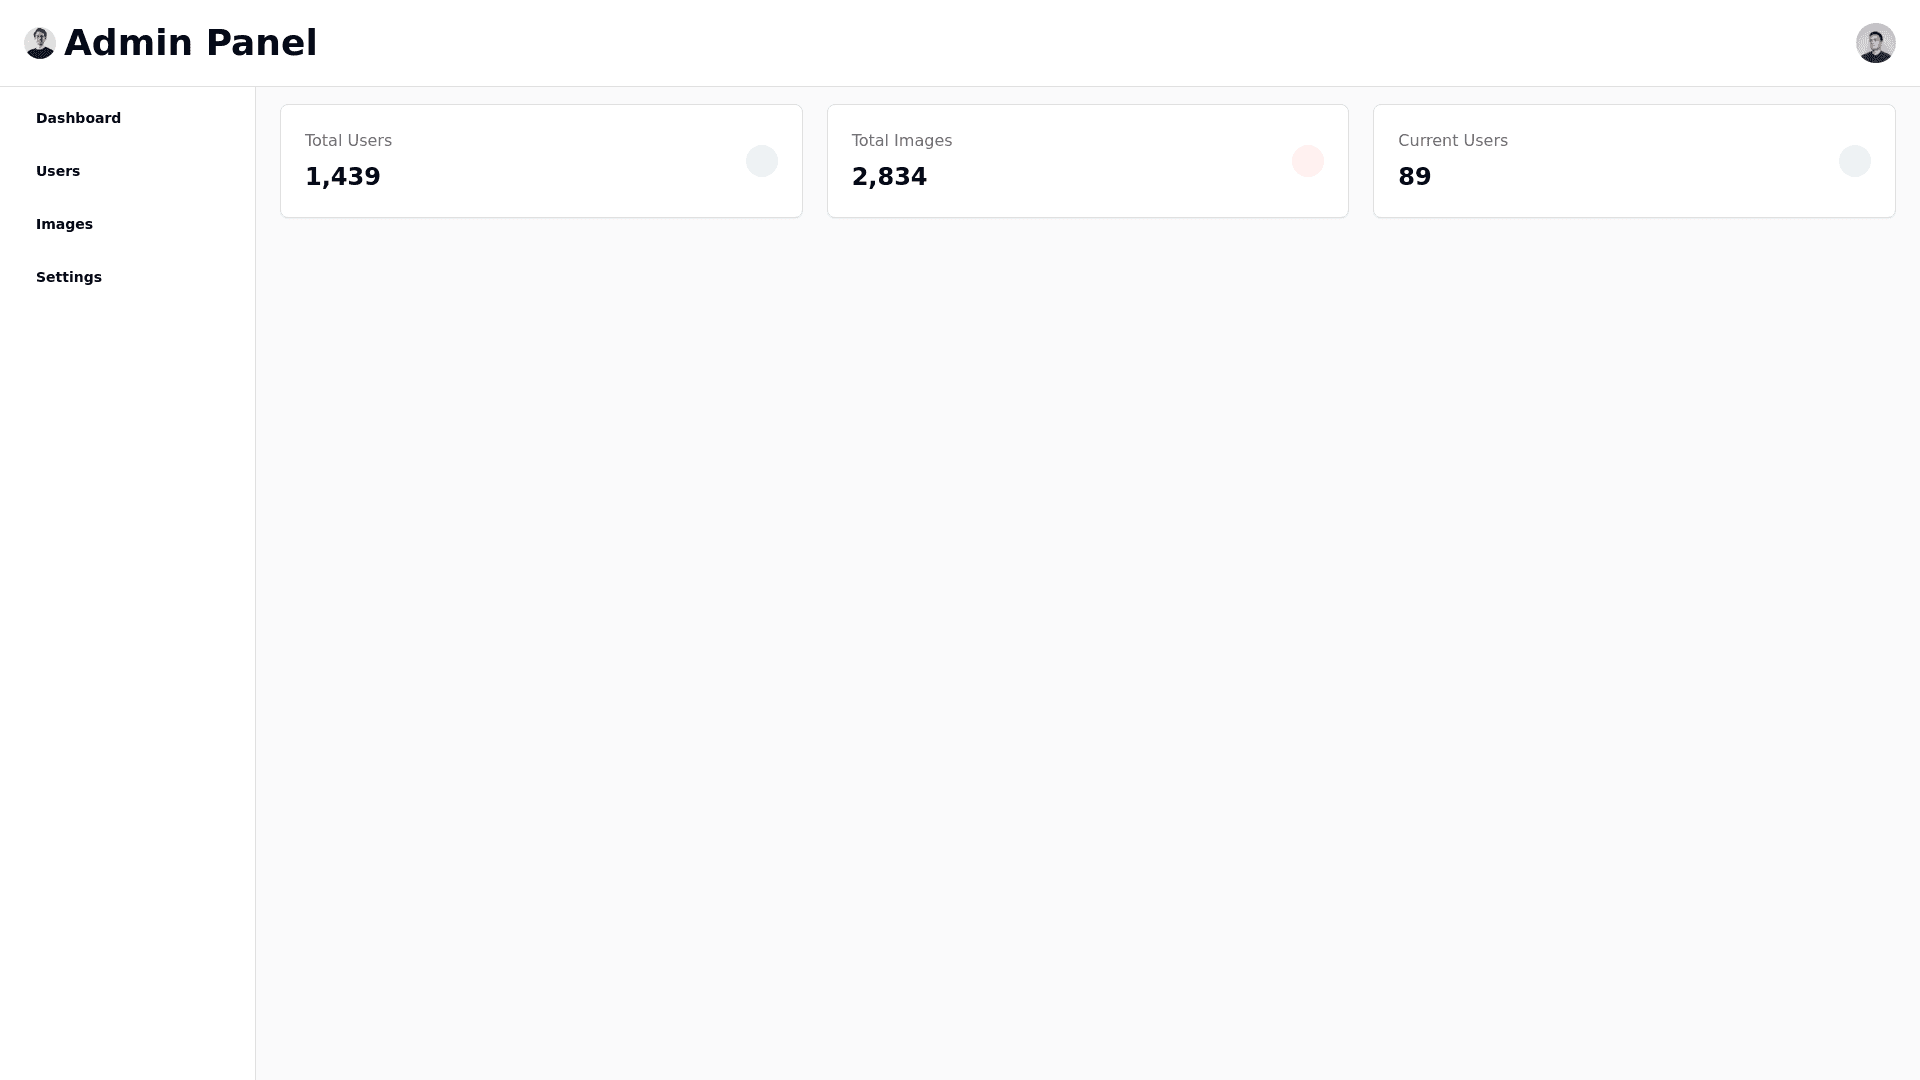Click the Total Images label
Image resolution: width=1920 pixels, height=1080 pixels.
coord(901,141)
